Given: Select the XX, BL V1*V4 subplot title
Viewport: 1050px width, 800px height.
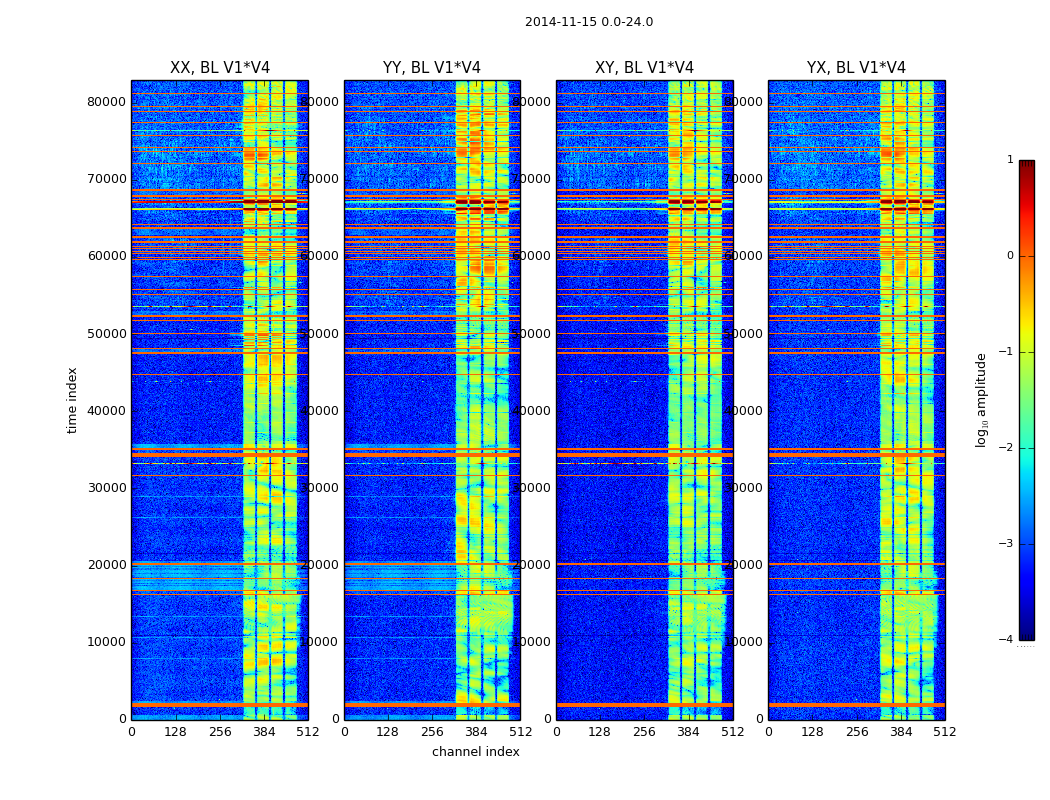Looking at the screenshot, I should click(220, 68).
